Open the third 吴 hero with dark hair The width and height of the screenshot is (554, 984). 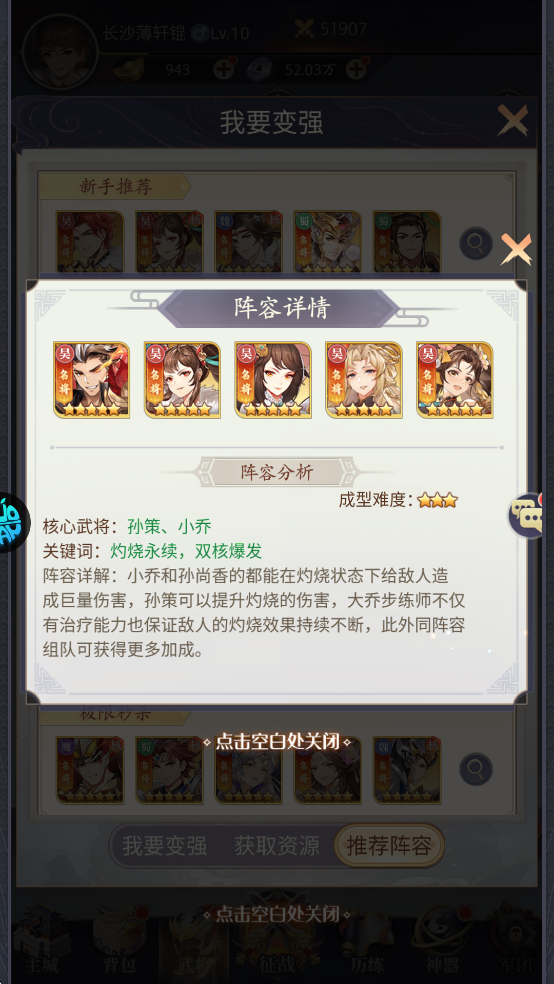click(273, 380)
